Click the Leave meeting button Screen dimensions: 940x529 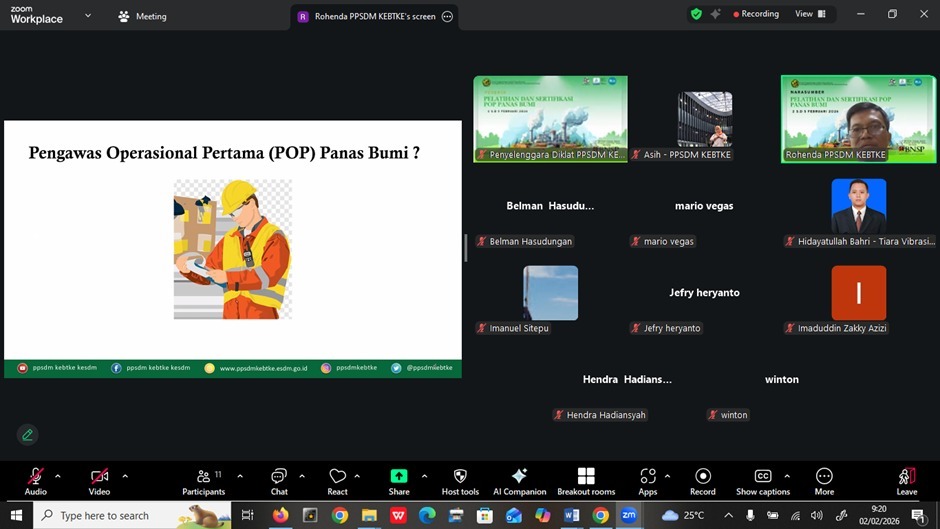coord(906,478)
